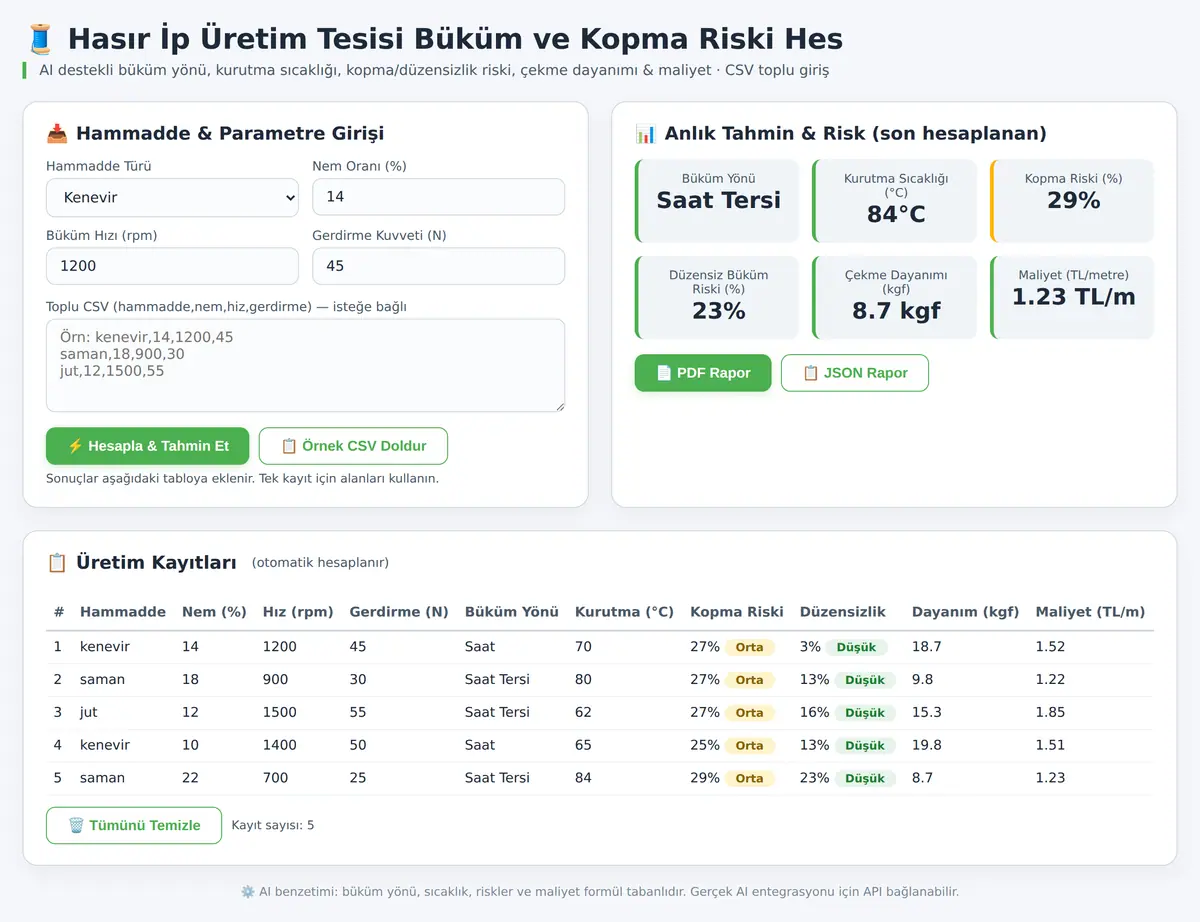Click the jut cell in row 3
Image resolution: width=1200 pixels, height=922 pixels.
point(88,712)
